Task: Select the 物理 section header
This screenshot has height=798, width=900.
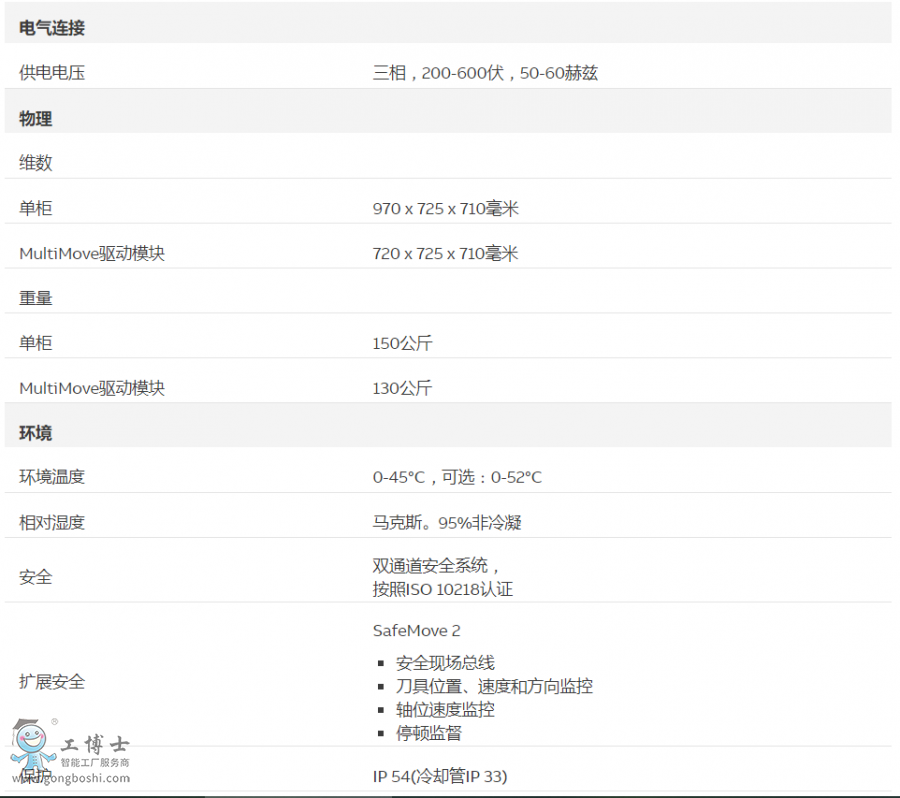Action: click(x=36, y=119)
